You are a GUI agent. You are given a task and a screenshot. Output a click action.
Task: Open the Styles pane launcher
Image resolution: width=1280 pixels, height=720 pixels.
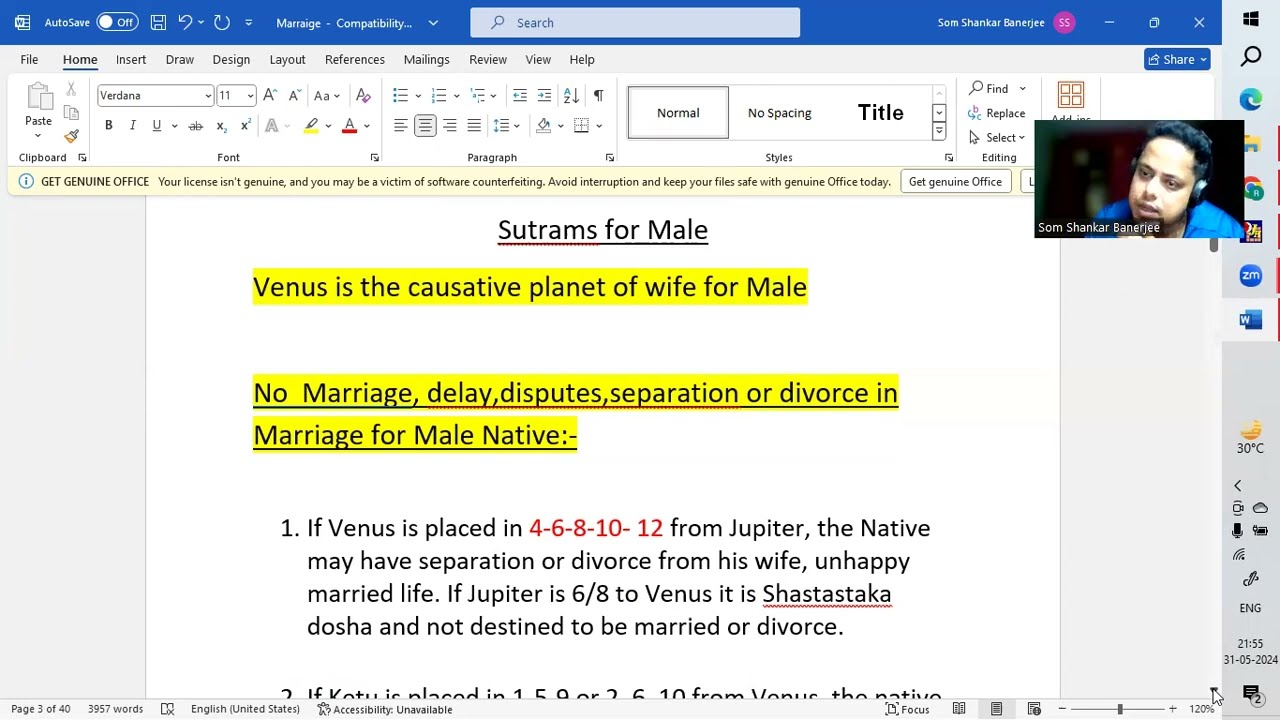coord(949,158)
